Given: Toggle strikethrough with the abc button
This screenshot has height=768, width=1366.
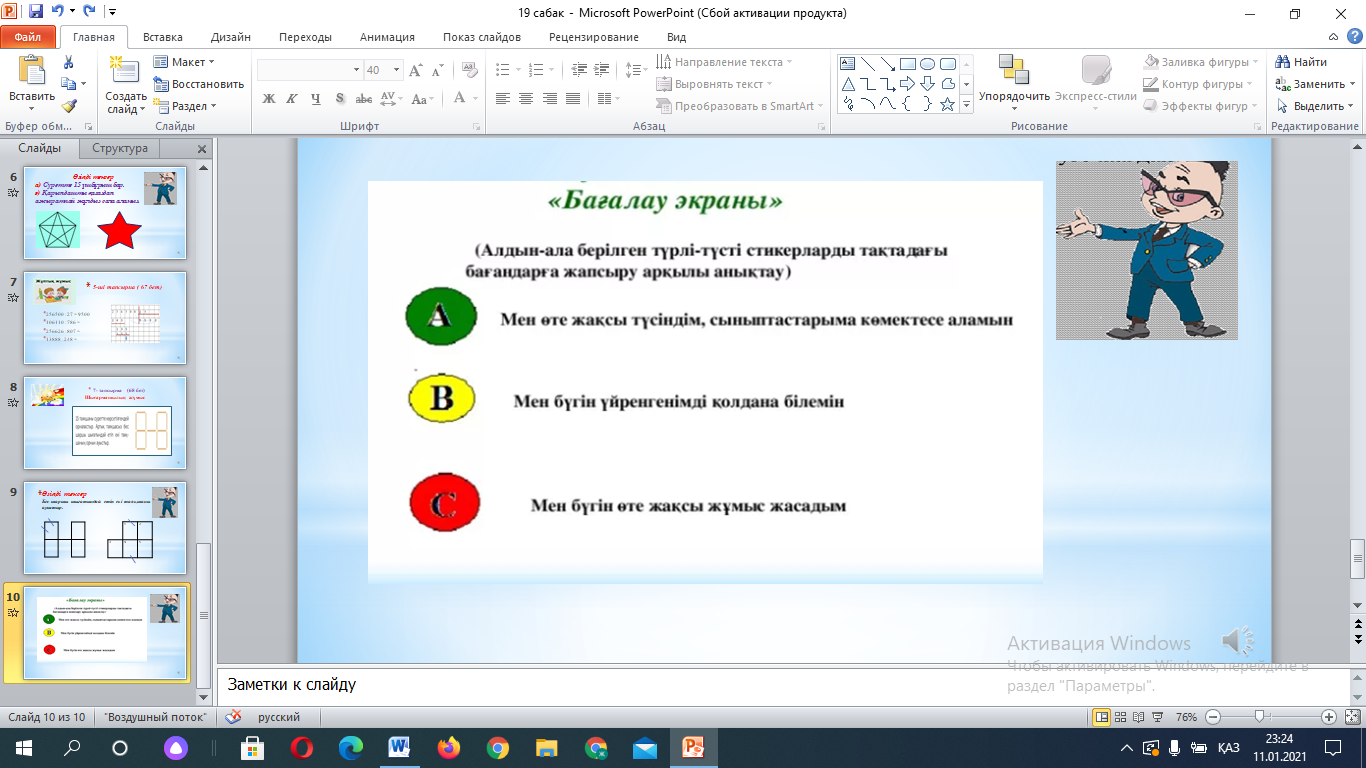Looking at the screenshot, I should pyautogui.click(x=364, y=98).
